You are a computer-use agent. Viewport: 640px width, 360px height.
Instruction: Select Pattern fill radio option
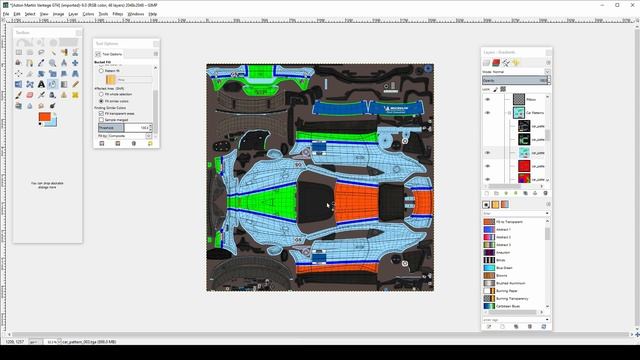coord(101,71)
